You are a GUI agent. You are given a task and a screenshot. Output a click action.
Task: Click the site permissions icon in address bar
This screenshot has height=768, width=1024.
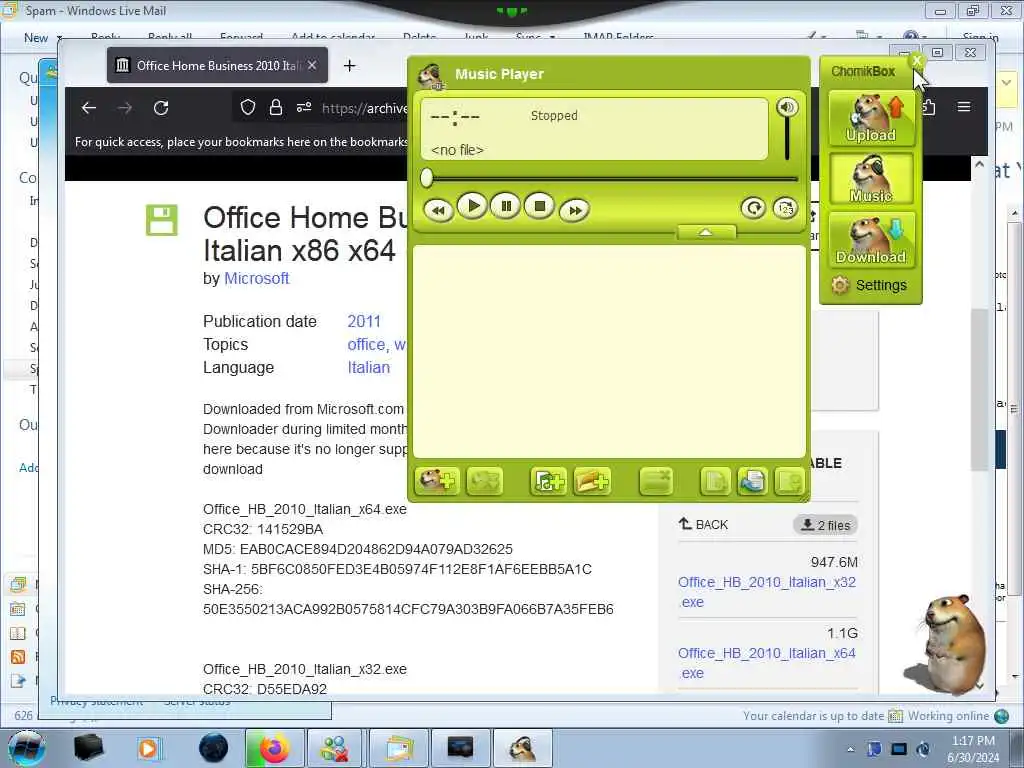tap(304, 107)
